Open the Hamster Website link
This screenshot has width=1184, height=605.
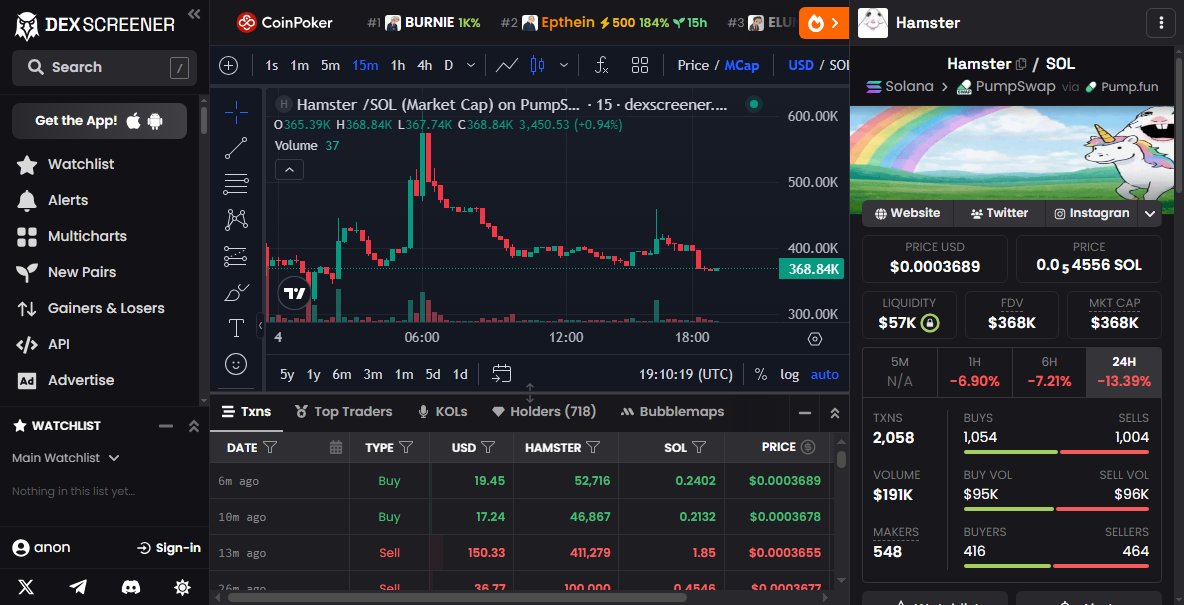pos(908,214)
